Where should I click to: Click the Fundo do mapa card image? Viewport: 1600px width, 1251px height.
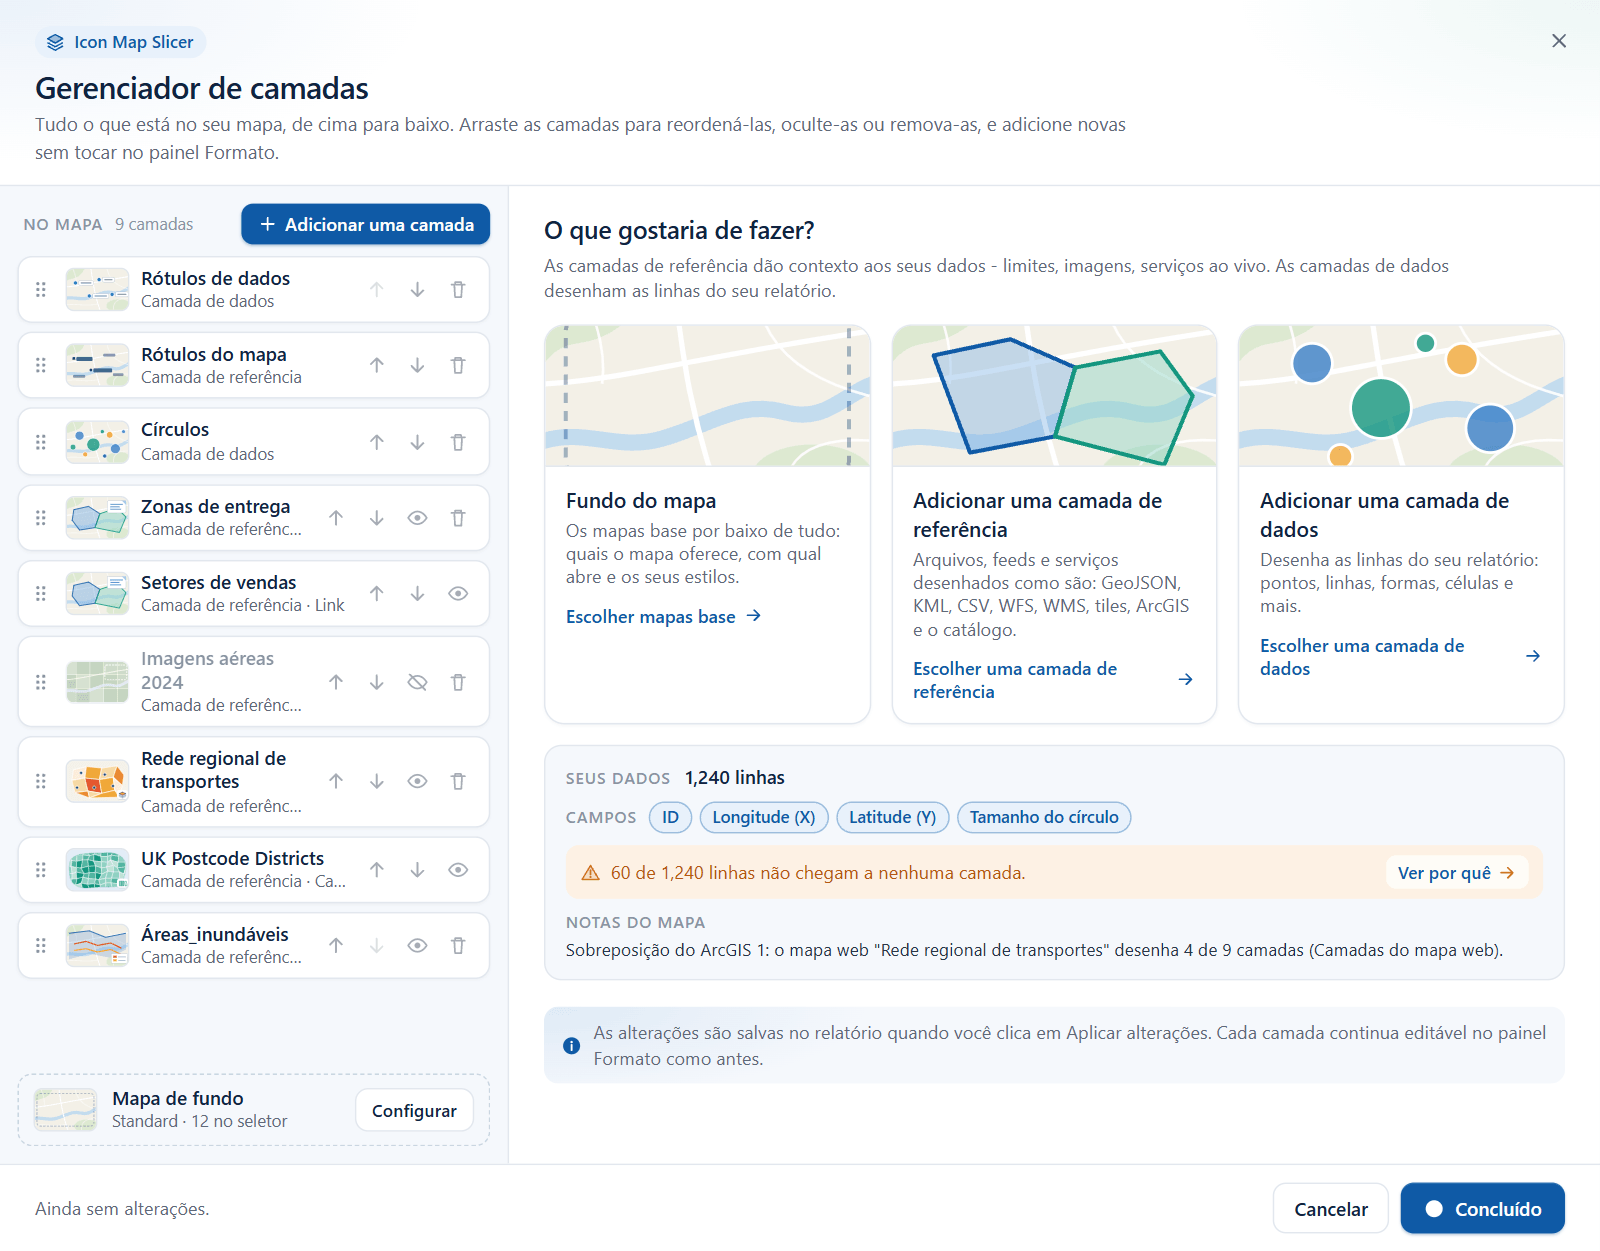[x=707, y=396]
